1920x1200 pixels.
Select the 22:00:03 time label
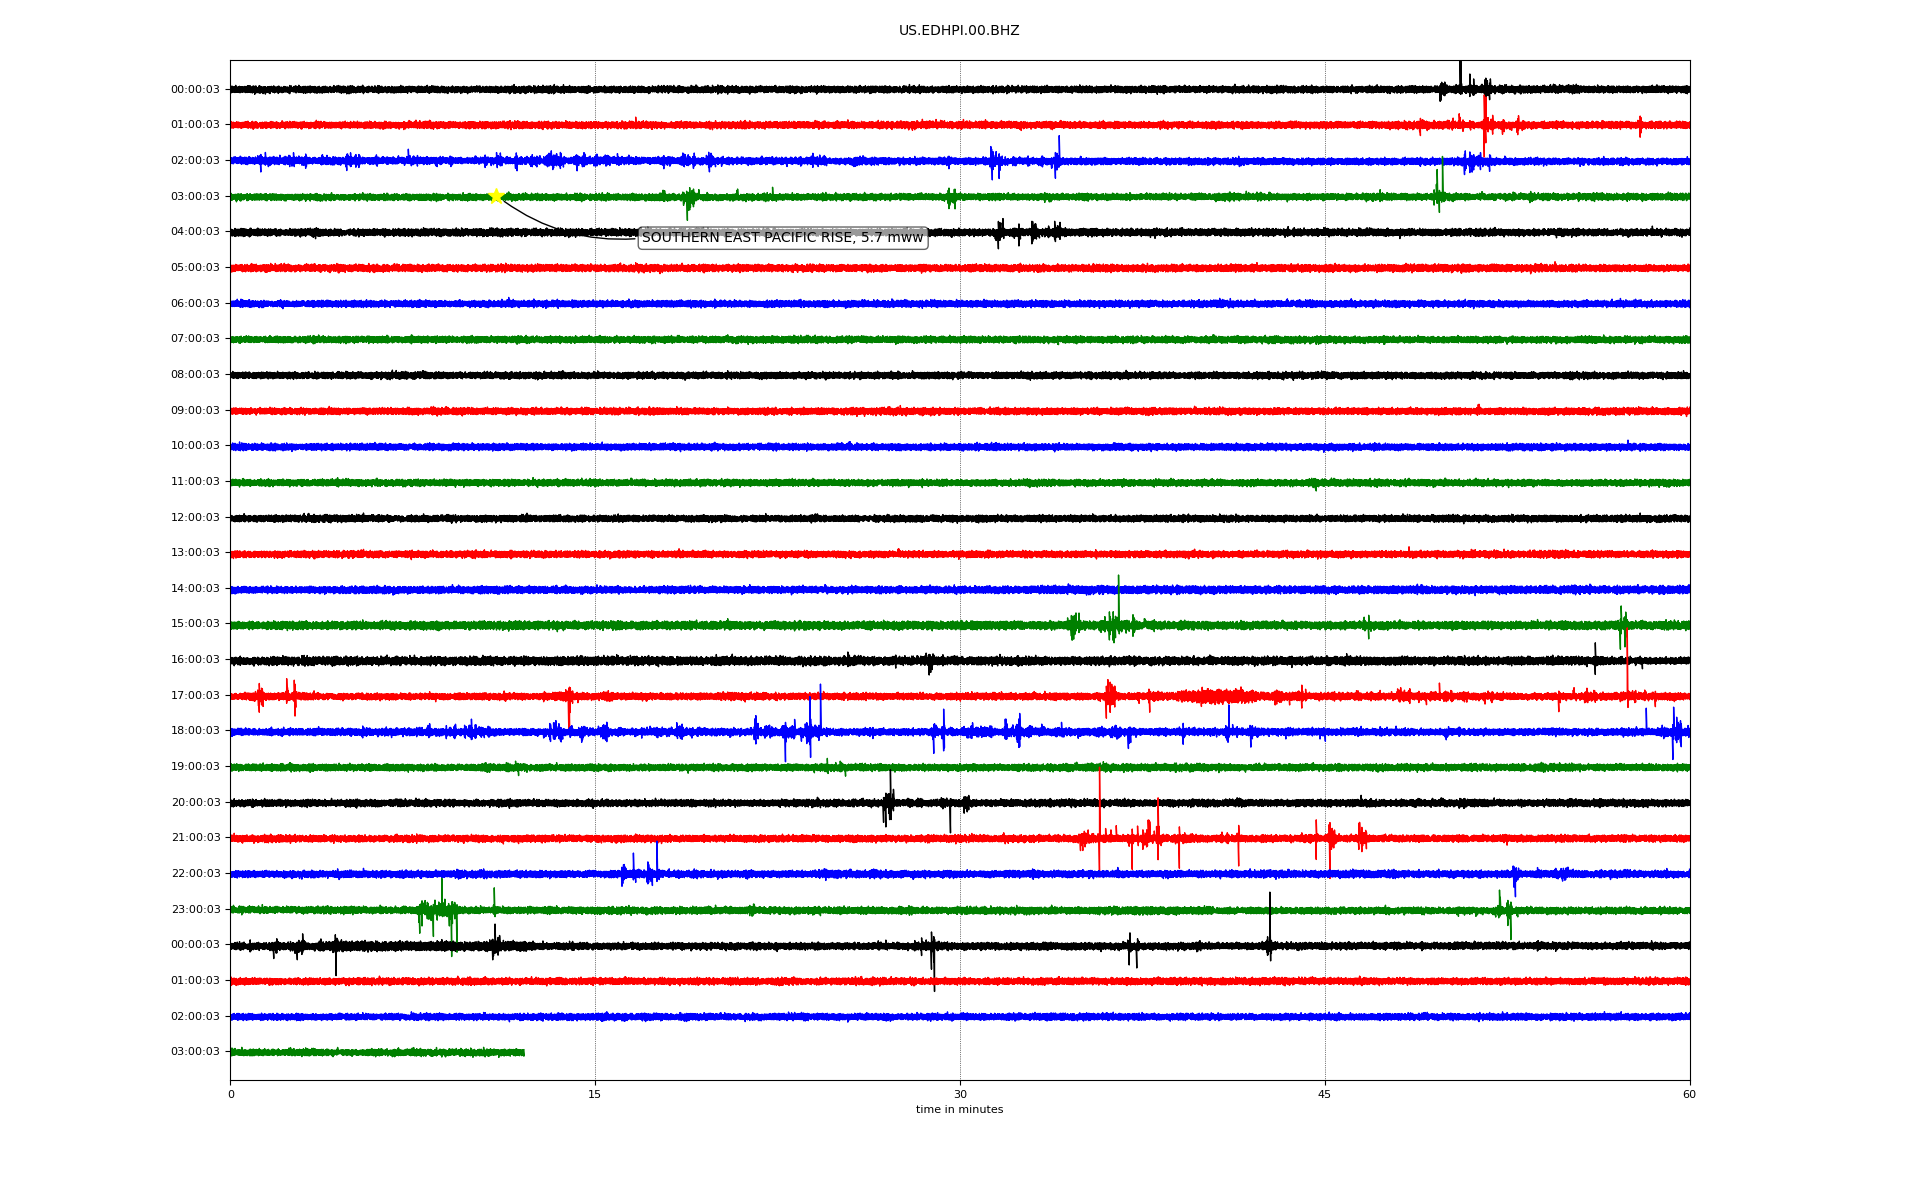pos(195,874)
